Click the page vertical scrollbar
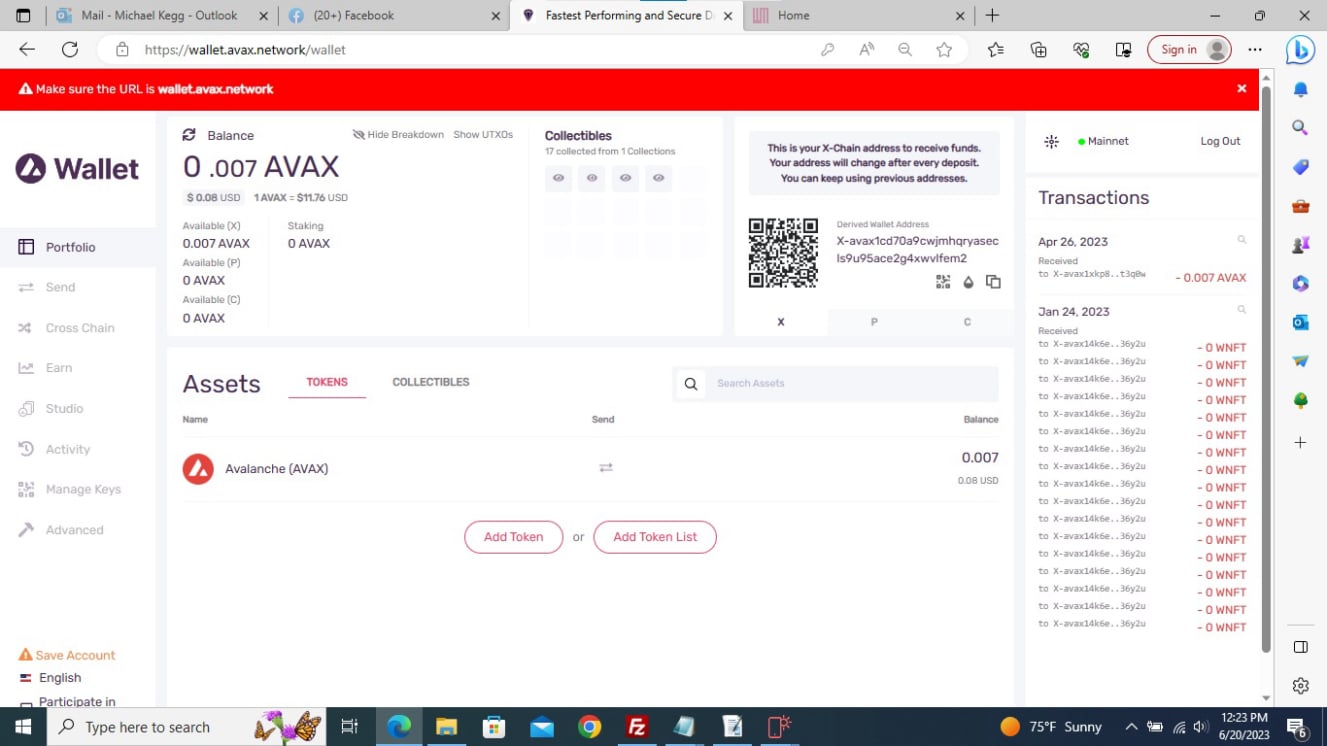Screen dimensions: 1327x746 point(1266,369)
